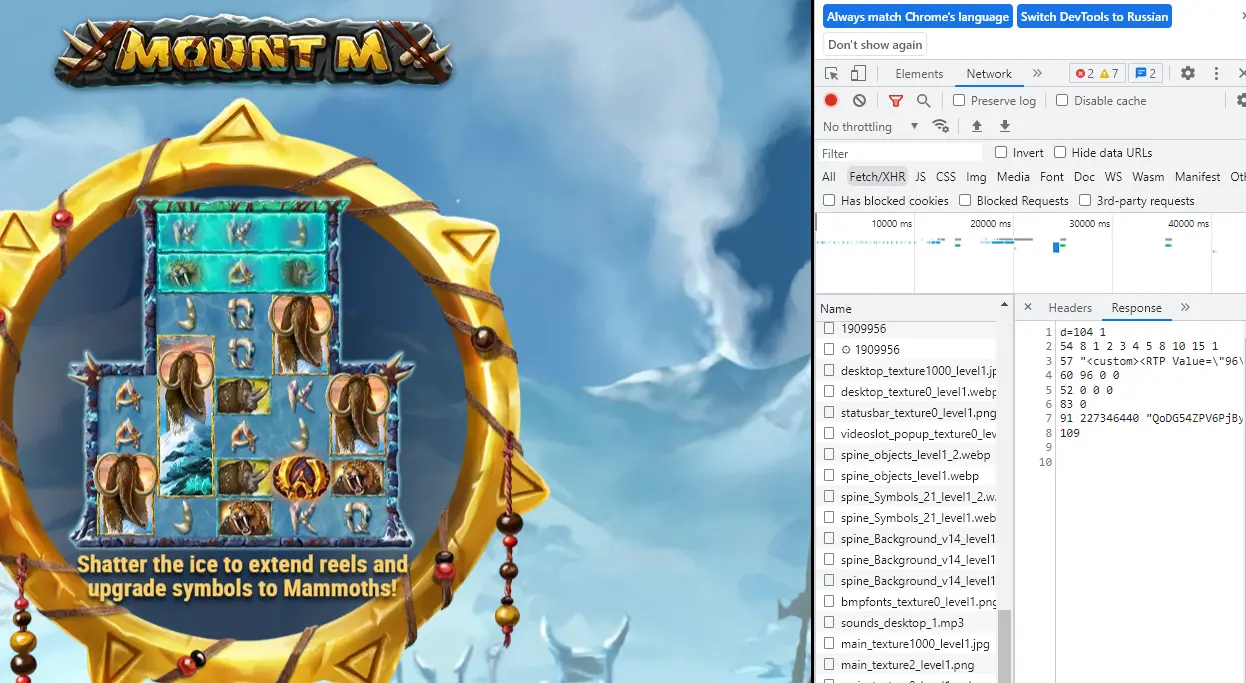
Task: Open the DevTools three-dot customize menu
Action: pyautogui.click(x=1216, y=74)
